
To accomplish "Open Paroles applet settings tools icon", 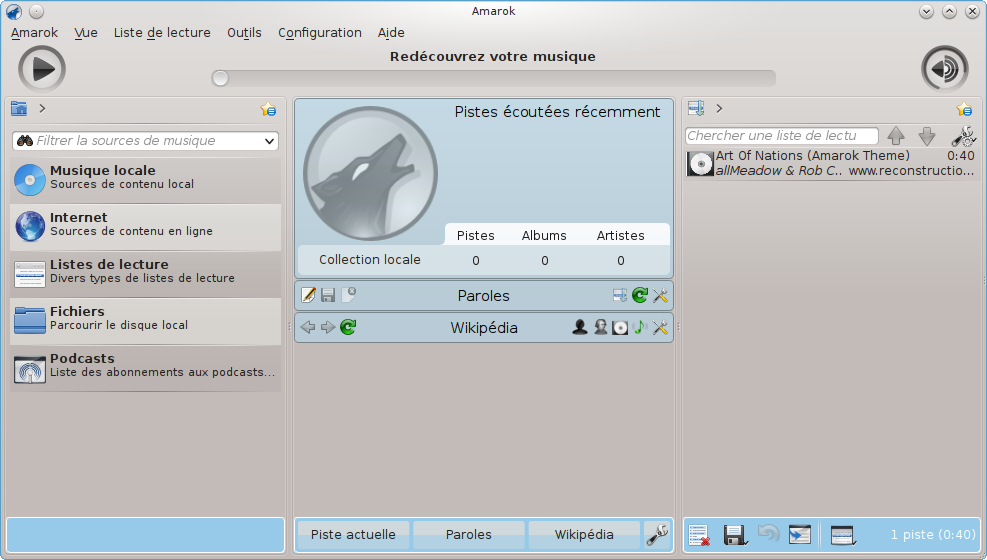I will coord(660,295).
